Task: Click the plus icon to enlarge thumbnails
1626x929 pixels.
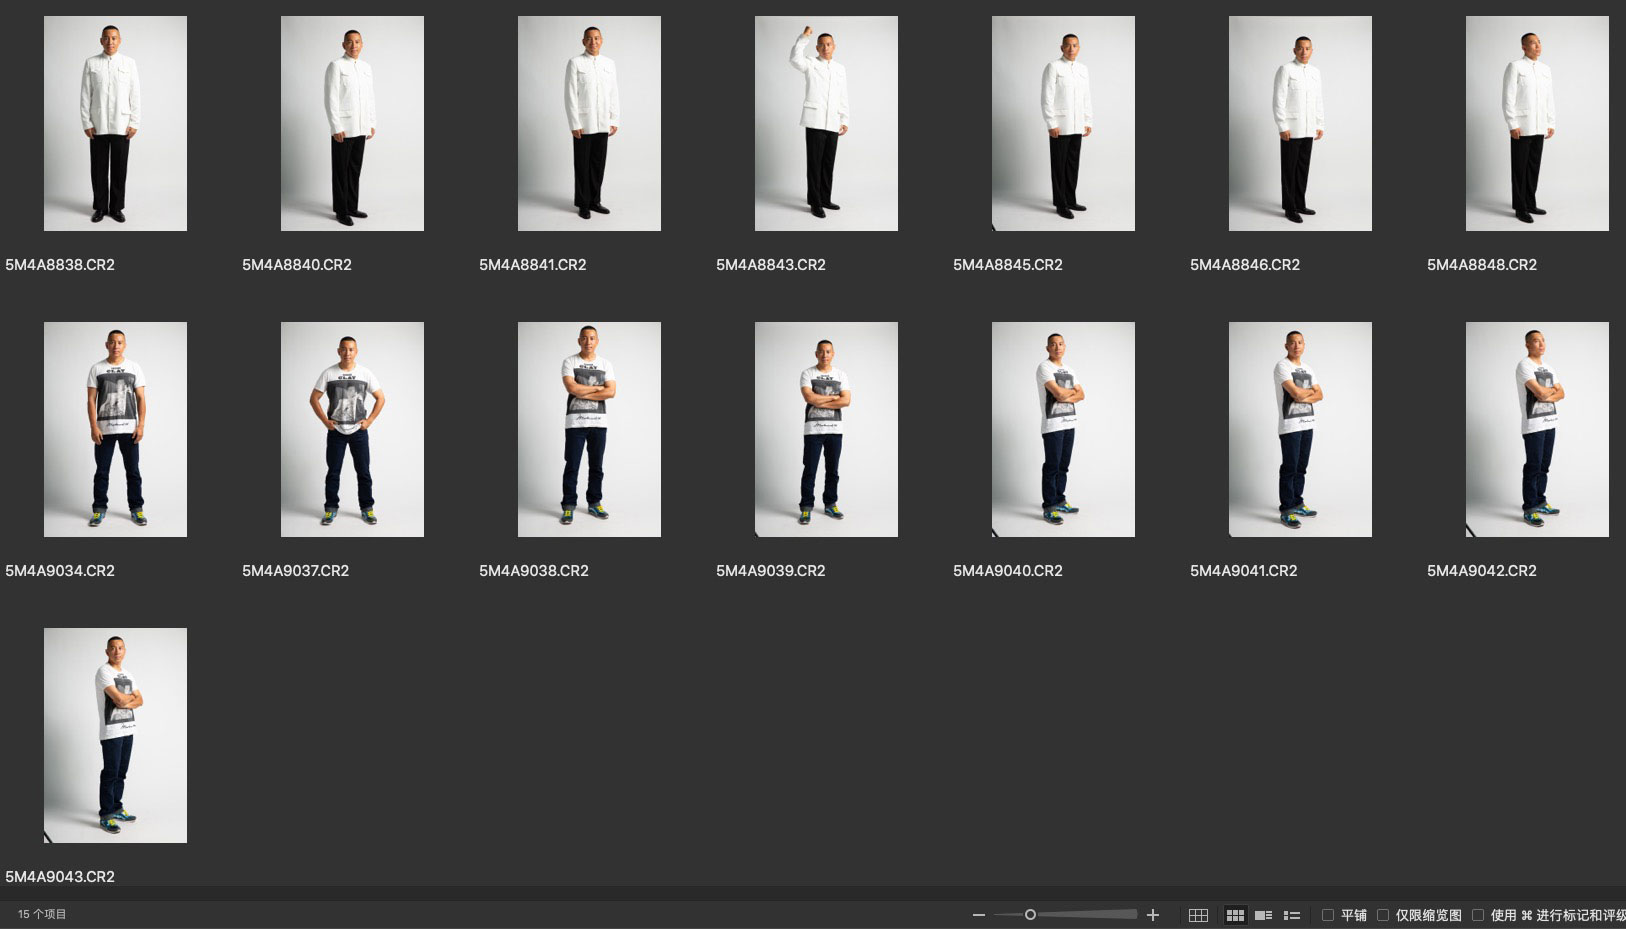Action: point(1153,915)
